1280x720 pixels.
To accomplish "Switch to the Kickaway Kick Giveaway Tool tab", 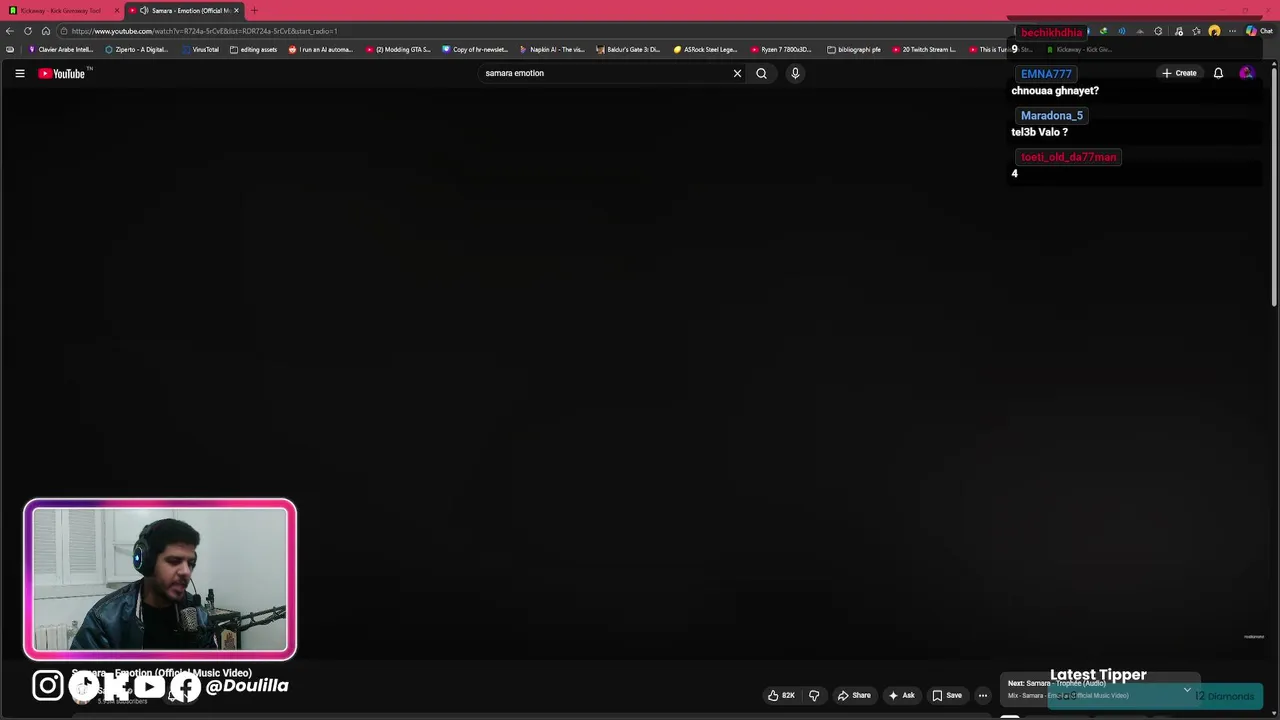I will [60, 10].
